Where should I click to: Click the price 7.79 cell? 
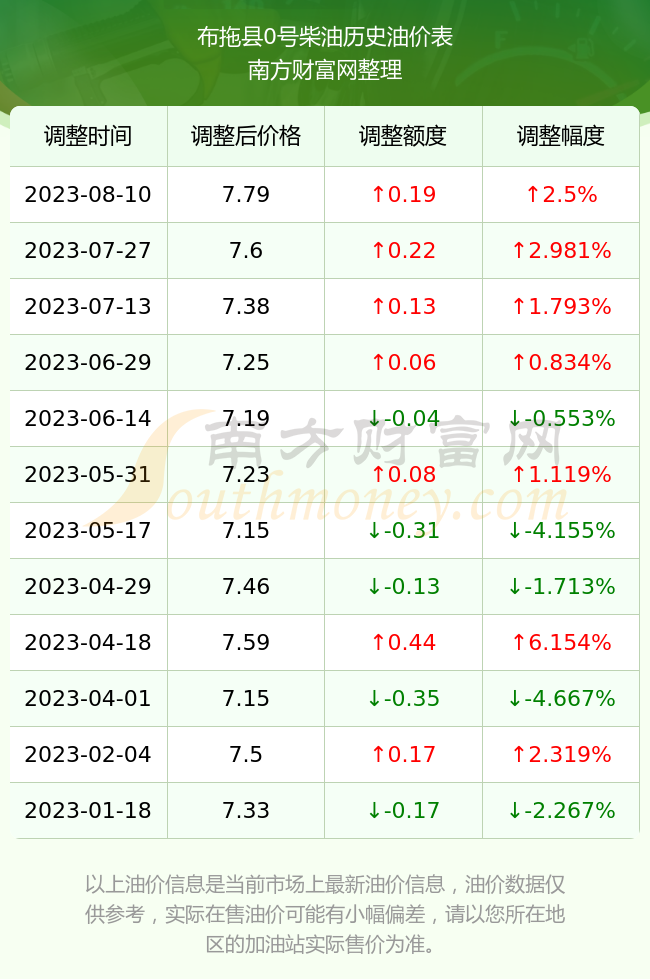(246, 194)
